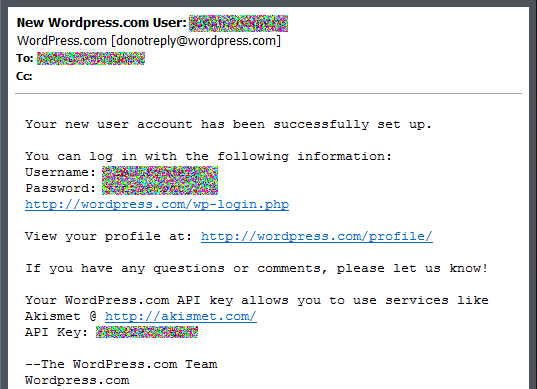Click the 'Password:' label in the message
This screenshot has height=389, width=537.
tap(60, 188)
